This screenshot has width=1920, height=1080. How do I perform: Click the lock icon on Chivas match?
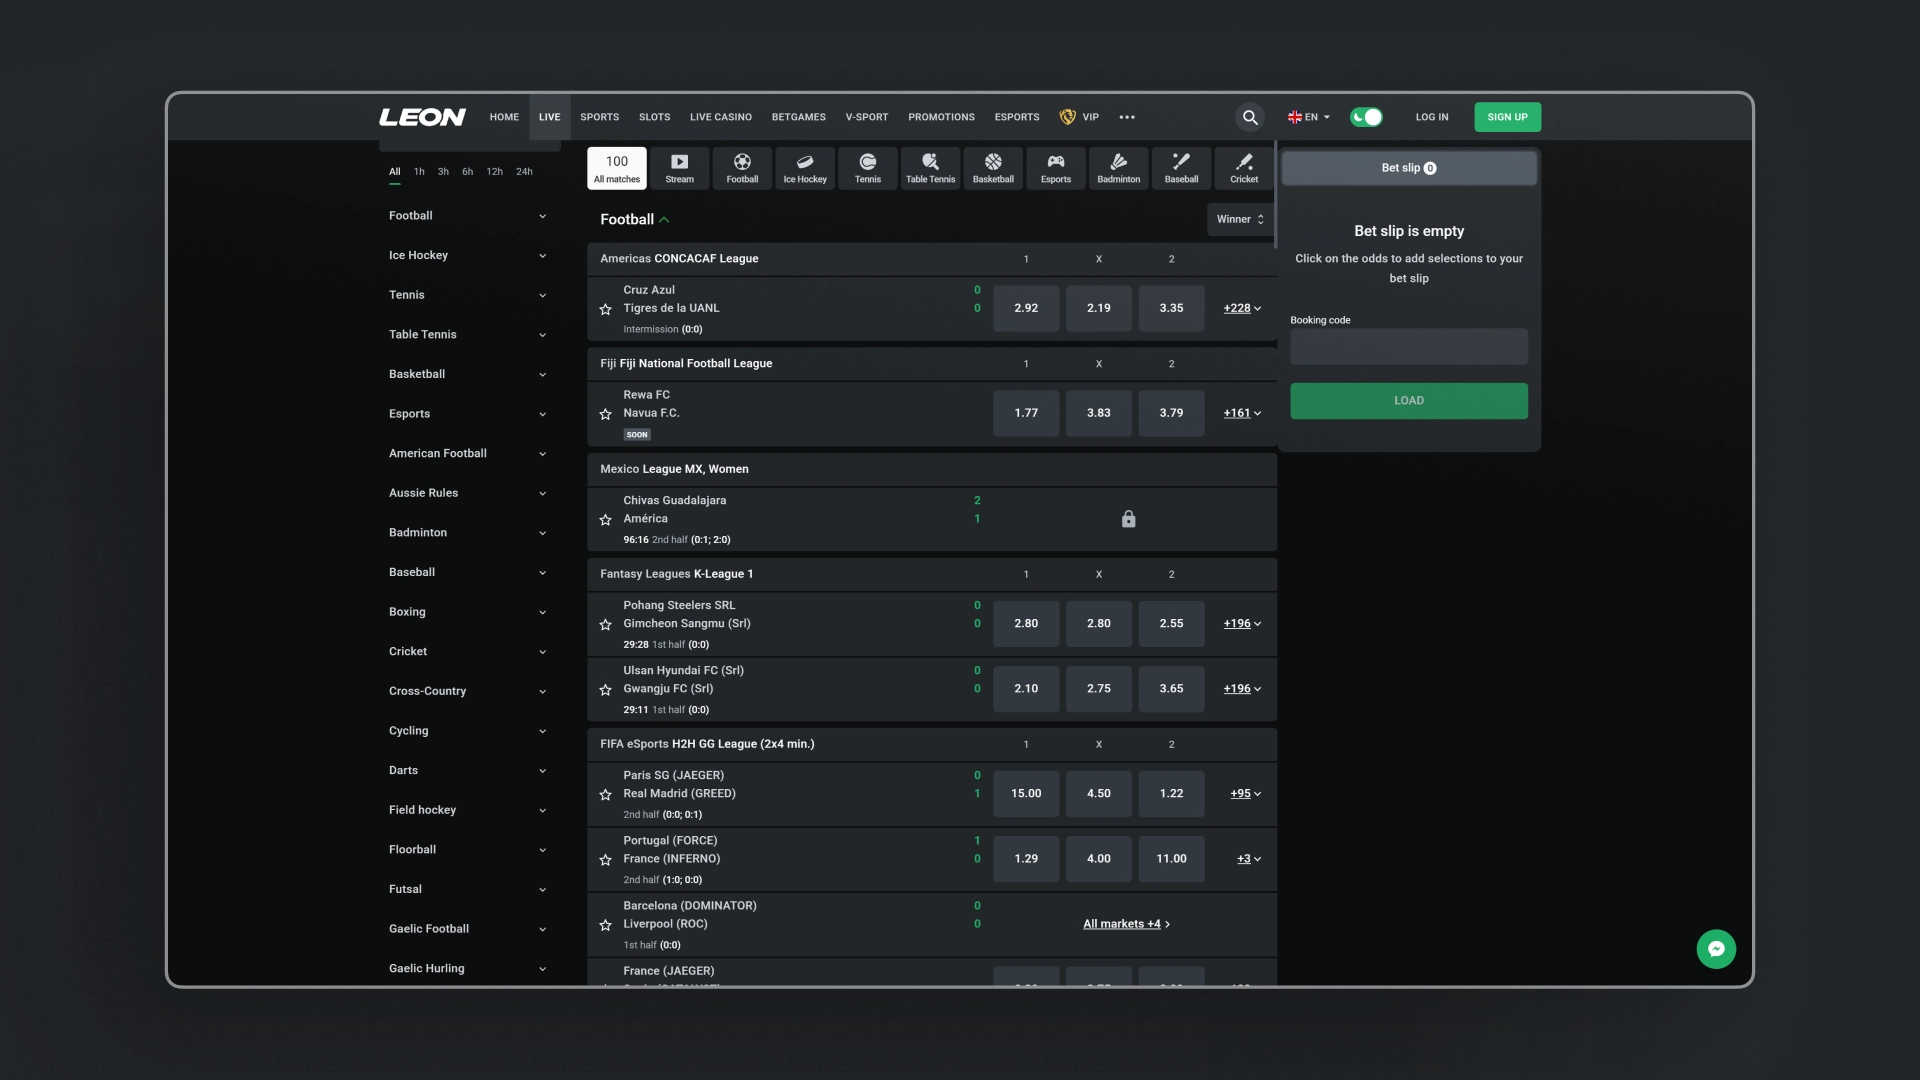[x=1128, y=519]
